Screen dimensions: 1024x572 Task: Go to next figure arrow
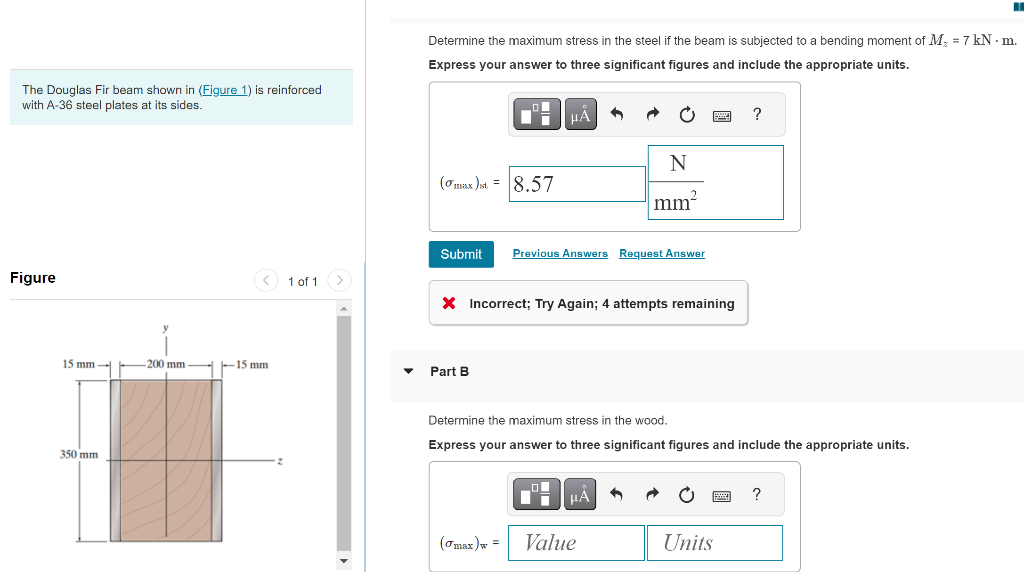pyautogui.click(x=339, y=280)
